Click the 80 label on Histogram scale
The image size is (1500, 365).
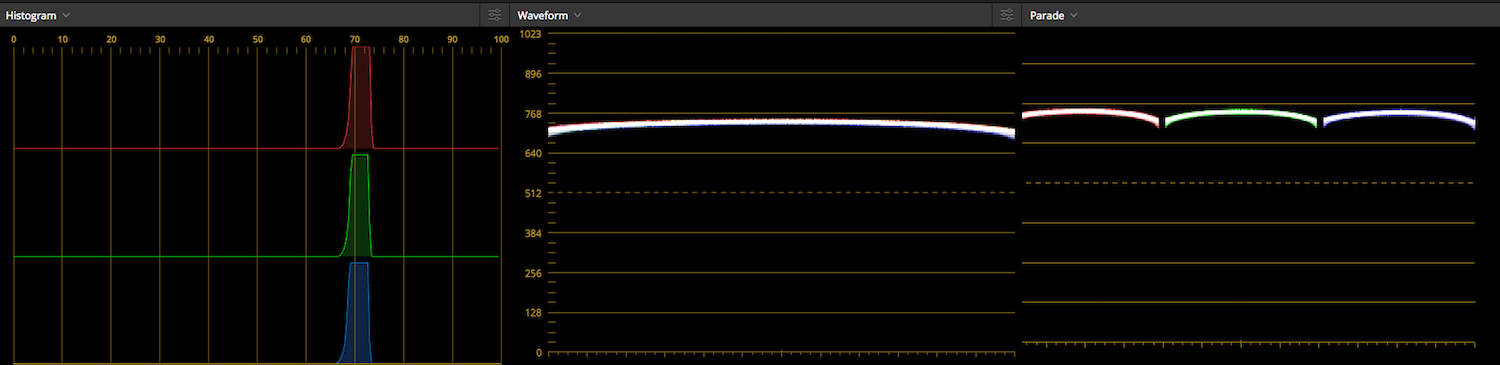[x=404, y=39]
